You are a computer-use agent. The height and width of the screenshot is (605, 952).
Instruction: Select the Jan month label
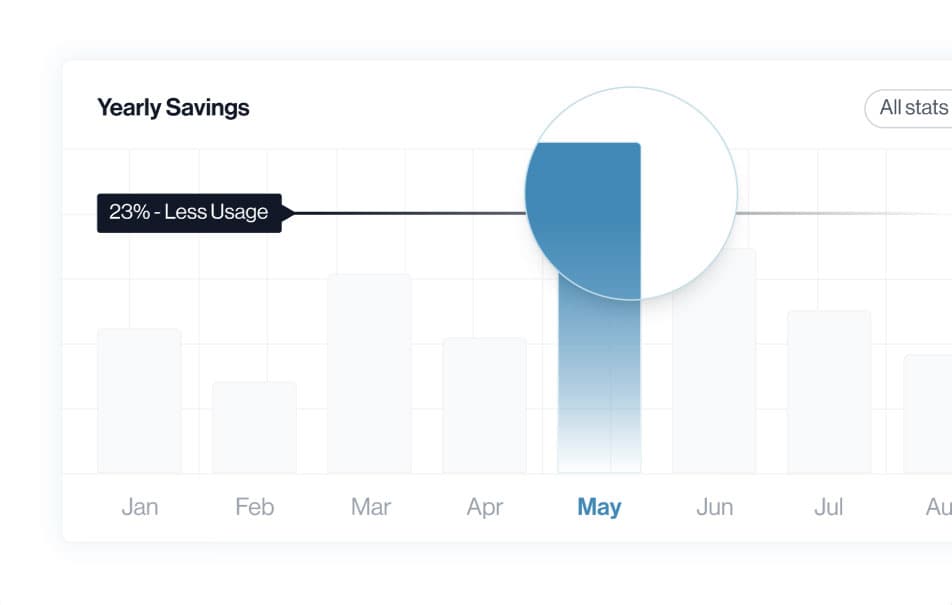click(140, 507)
